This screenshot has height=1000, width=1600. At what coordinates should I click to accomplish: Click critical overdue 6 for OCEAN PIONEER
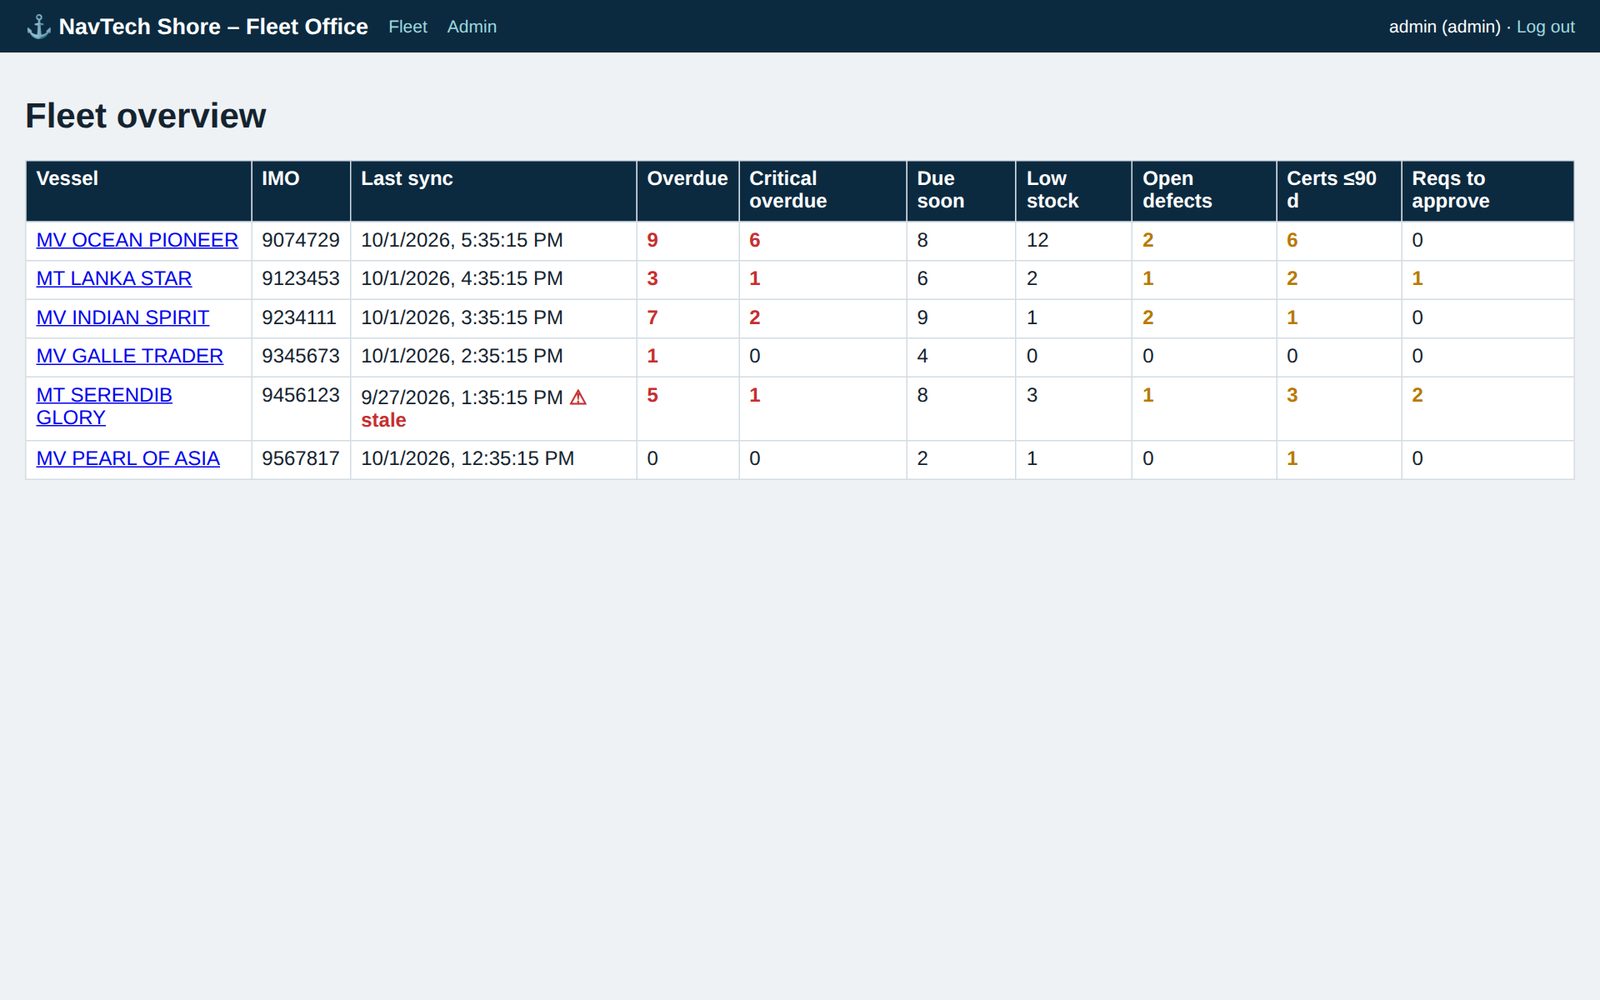(755, 240)
